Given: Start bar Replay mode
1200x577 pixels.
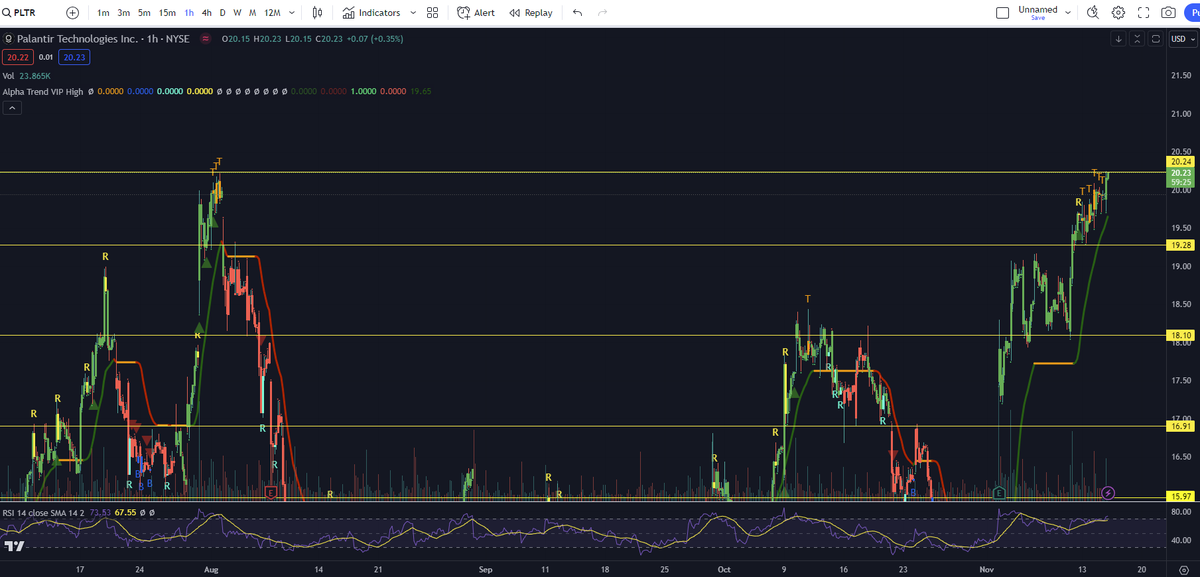Looking at the screenshot, I should [530, 13].
